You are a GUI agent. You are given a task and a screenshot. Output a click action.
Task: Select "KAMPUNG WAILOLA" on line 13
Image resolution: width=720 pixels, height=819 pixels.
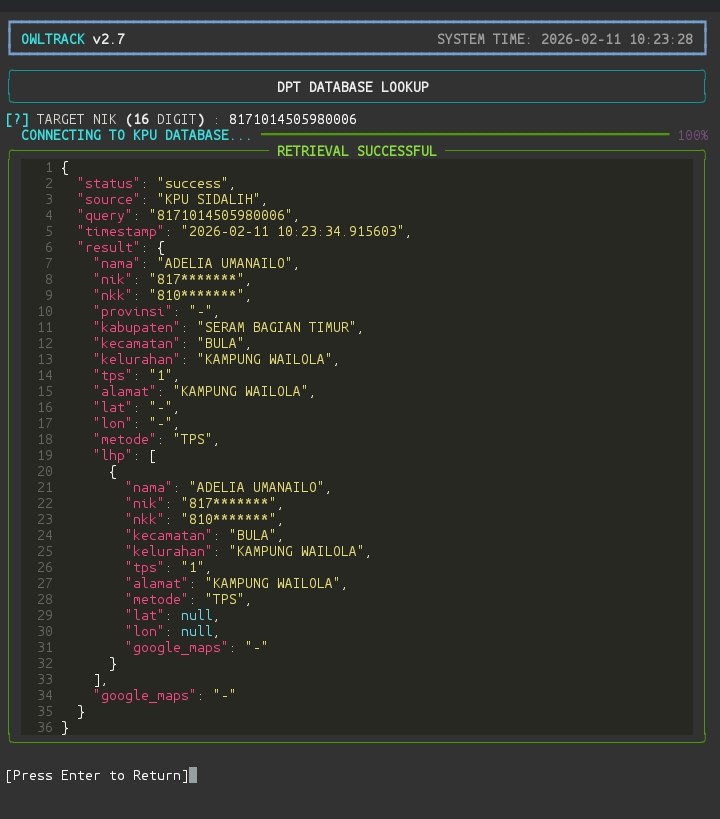coord(264,359)
